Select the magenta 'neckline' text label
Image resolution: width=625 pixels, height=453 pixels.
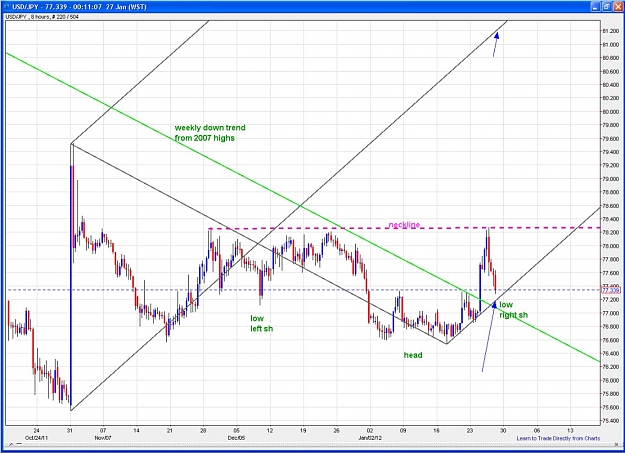click(x=404, y=225)
